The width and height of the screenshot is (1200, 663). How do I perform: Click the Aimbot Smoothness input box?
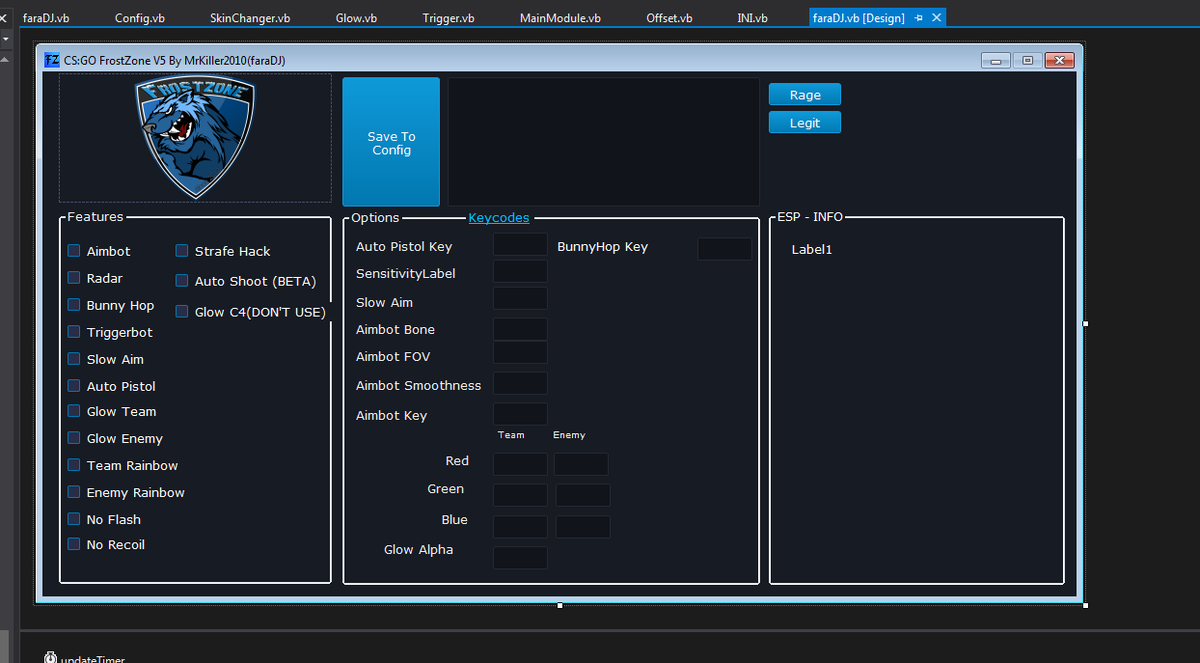coord(520,383)
